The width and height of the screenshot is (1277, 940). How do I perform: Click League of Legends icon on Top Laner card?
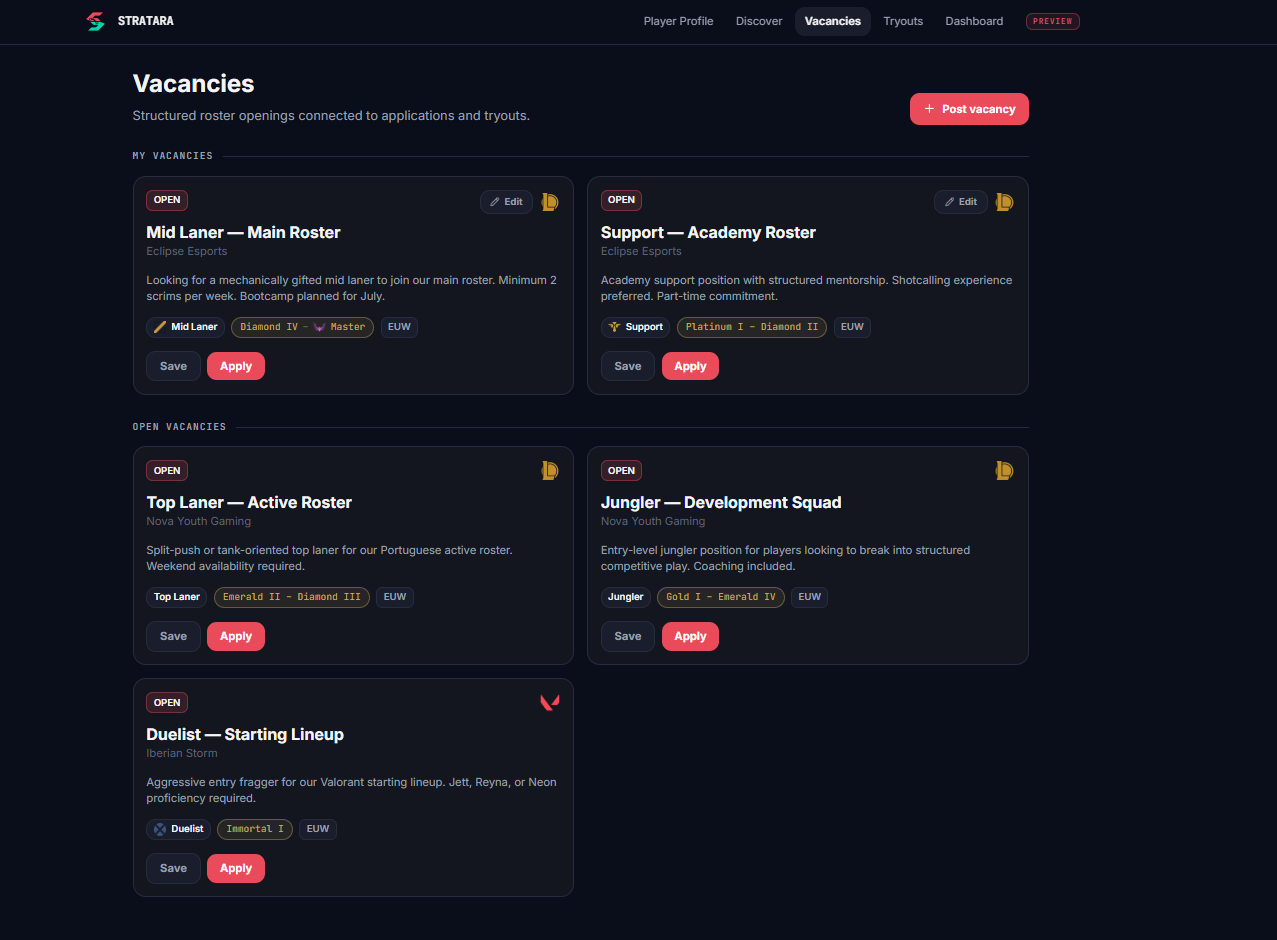click(x=550, y=470)
